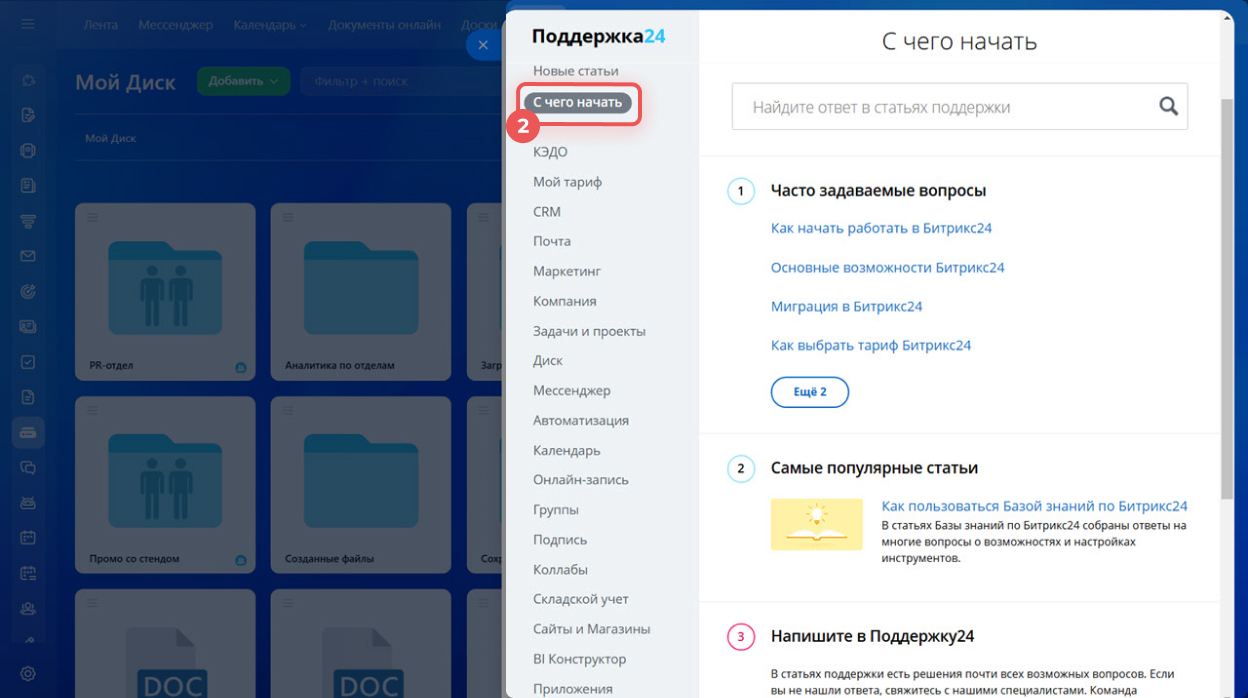This screenshot has width=1248, height=698.
Task: Open Как пользоваться Базой знаний article link
Action: 1035,506
